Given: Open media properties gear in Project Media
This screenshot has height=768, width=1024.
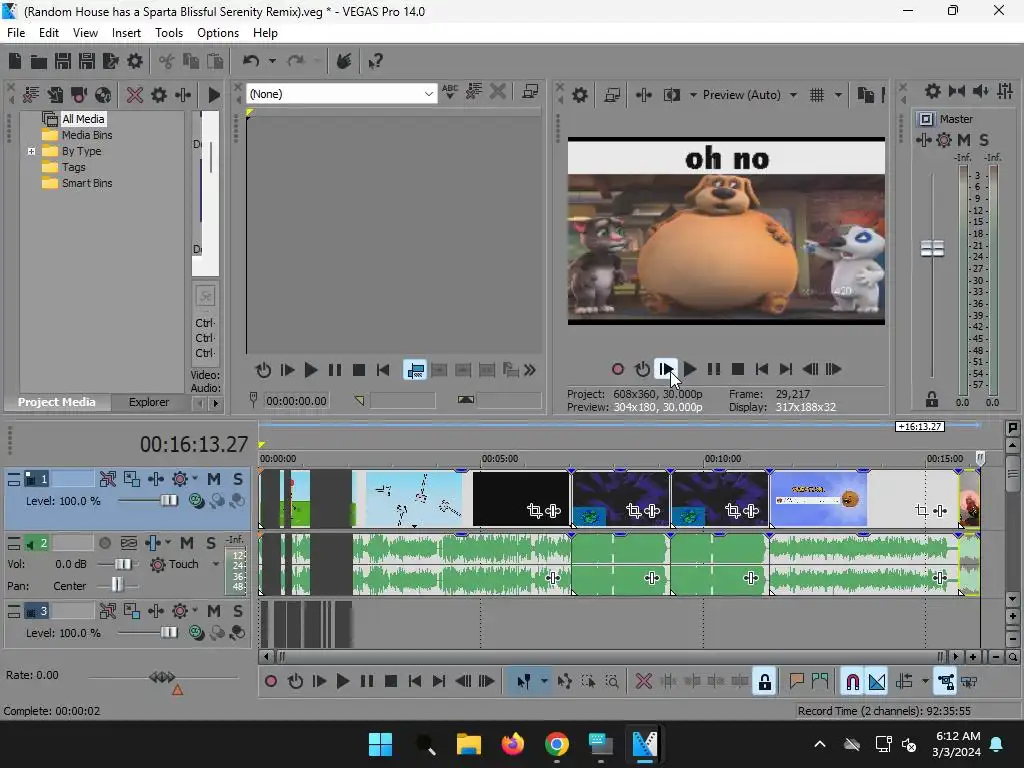Looking at the screenshot, I should click(159, 95).
